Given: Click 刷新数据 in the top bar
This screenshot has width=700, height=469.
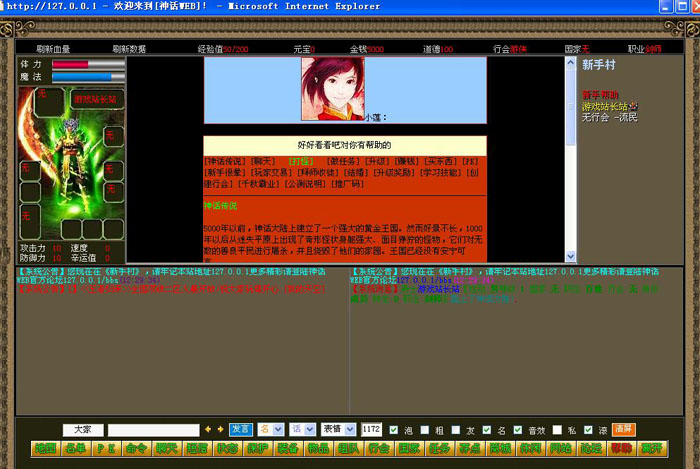Looking at the screenshot, I should pos(129,48).
